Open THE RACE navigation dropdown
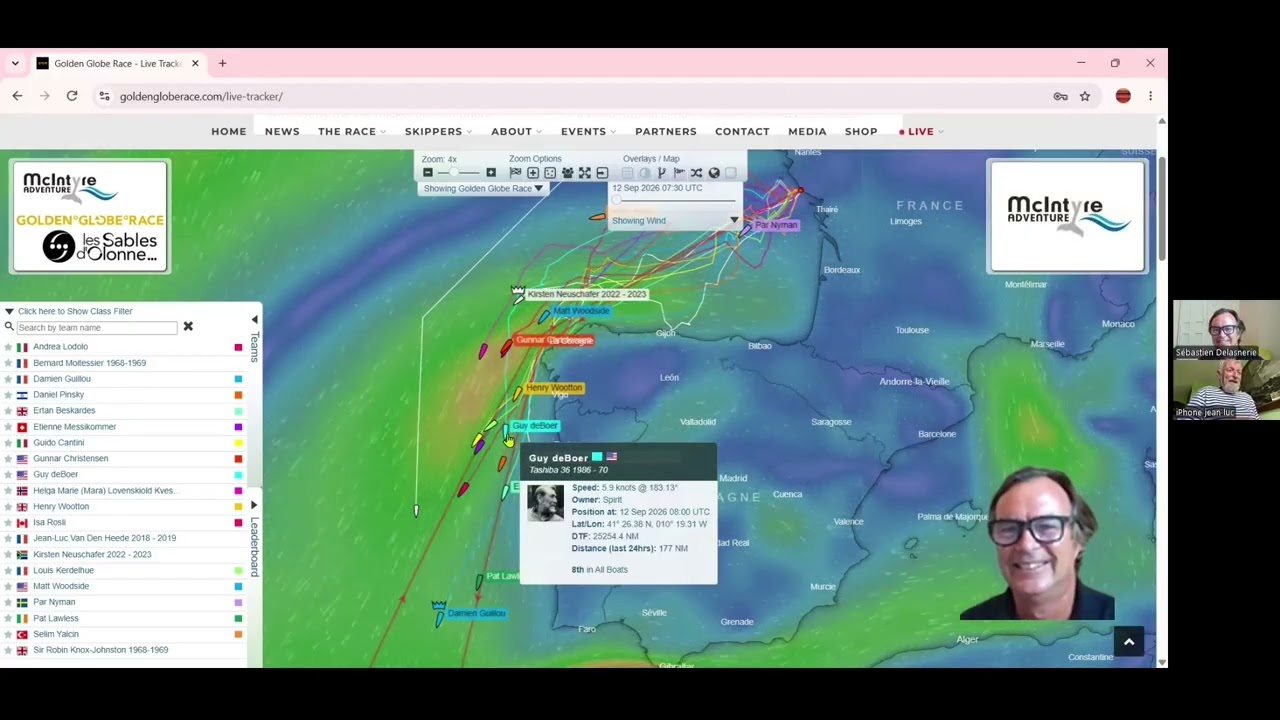 tap(351, 132)
